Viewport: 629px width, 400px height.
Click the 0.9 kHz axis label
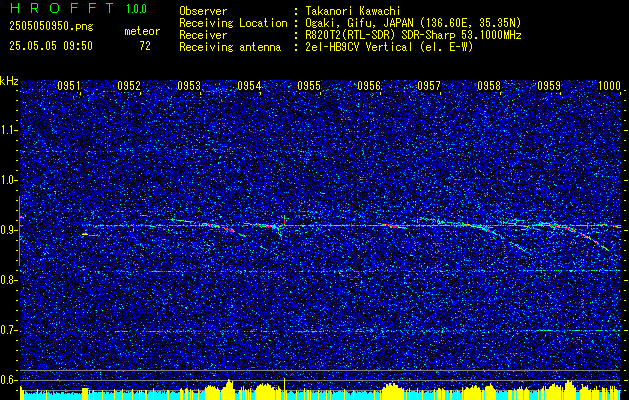pos(8,230)
